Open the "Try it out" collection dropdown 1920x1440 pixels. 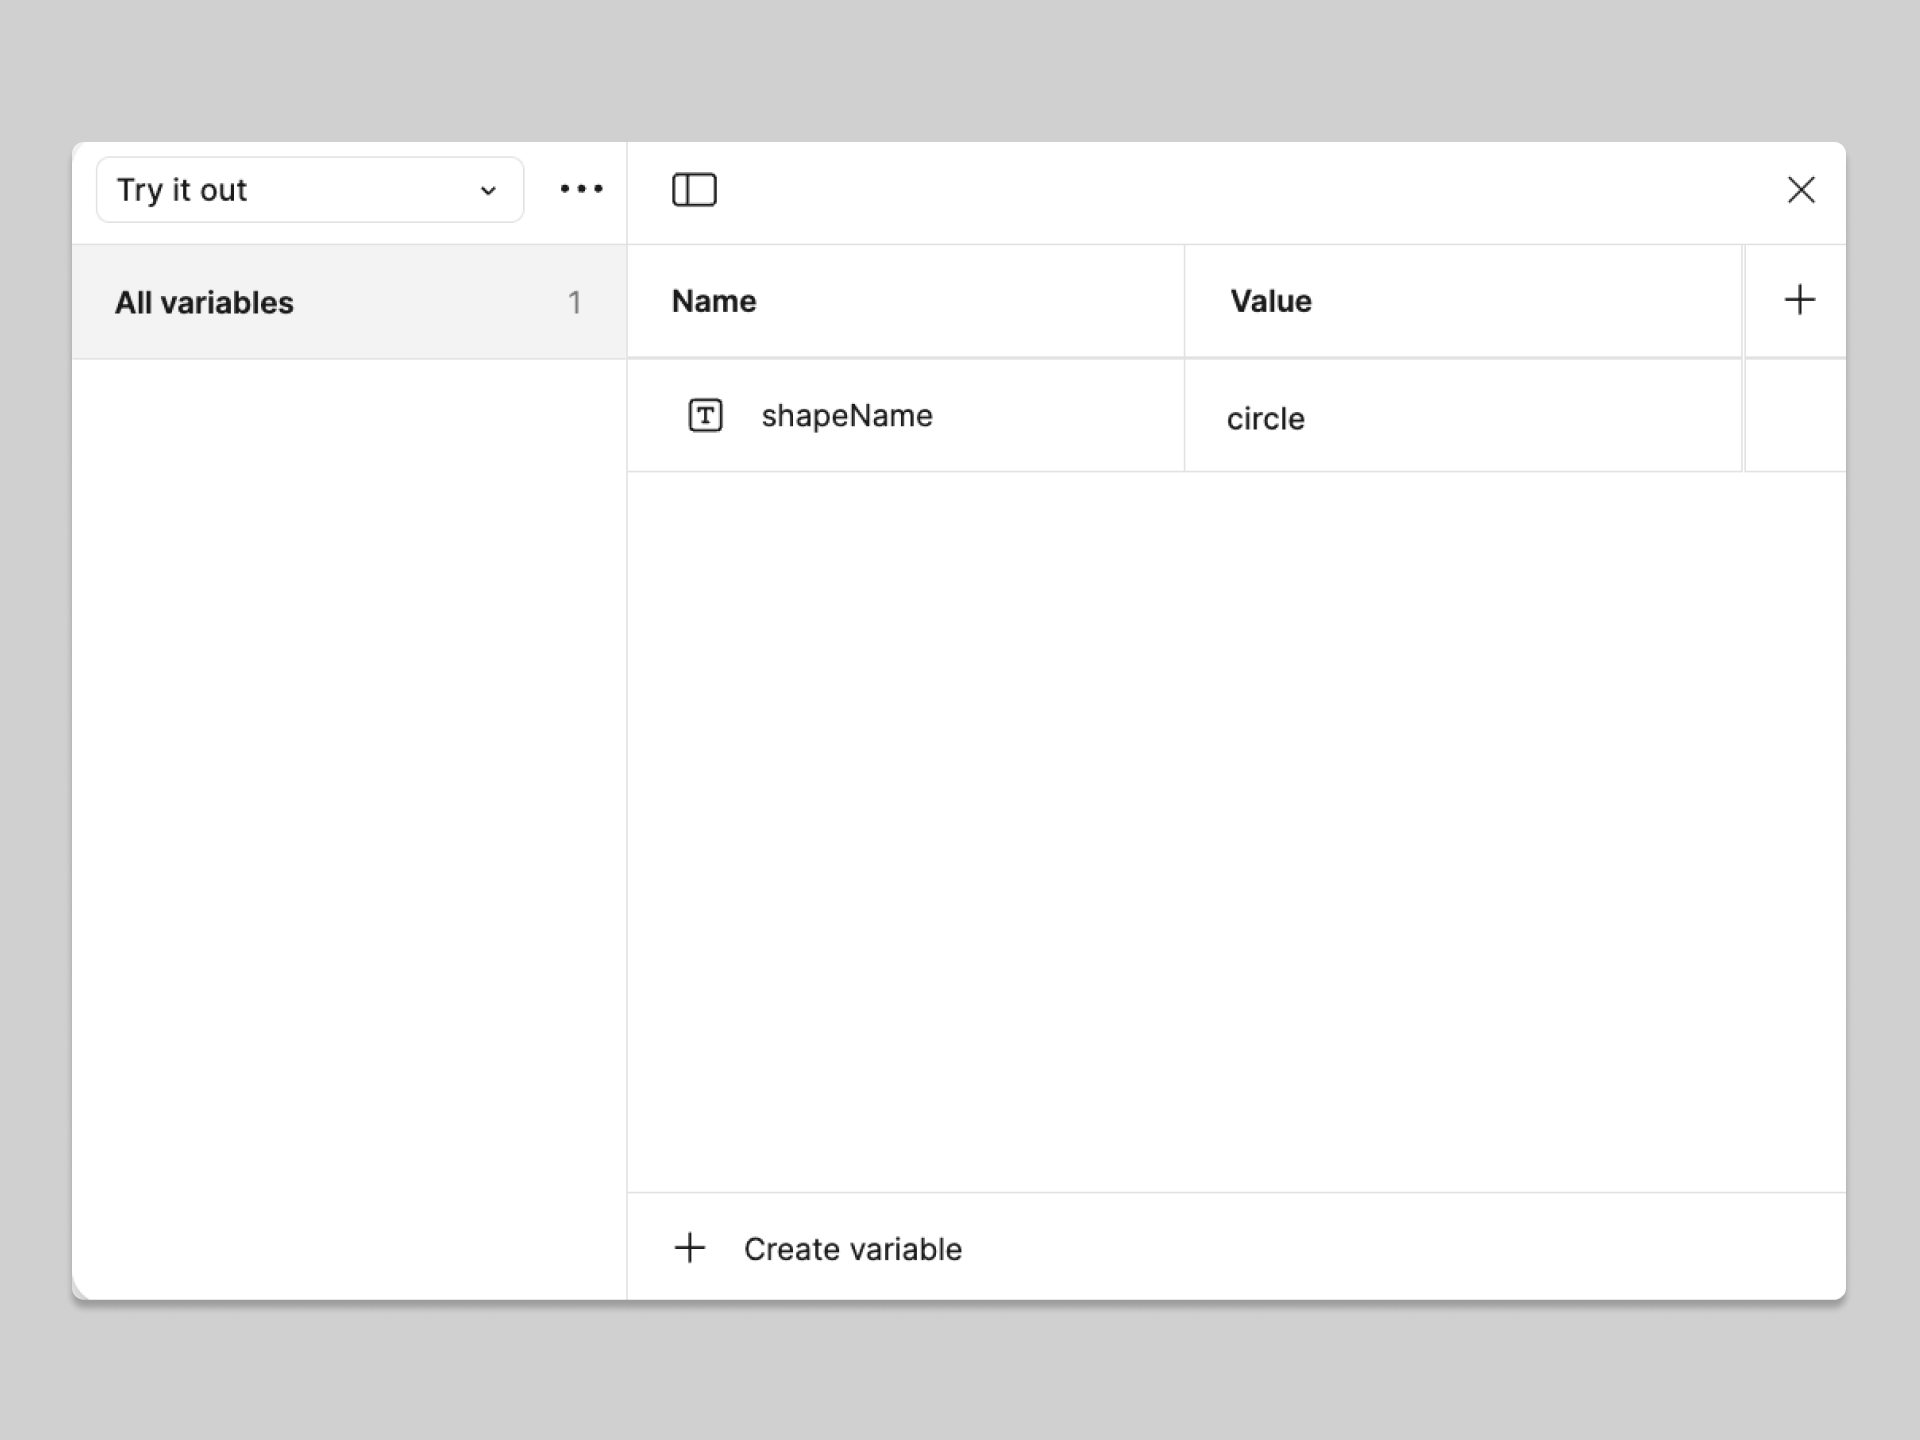coord(310,190)
